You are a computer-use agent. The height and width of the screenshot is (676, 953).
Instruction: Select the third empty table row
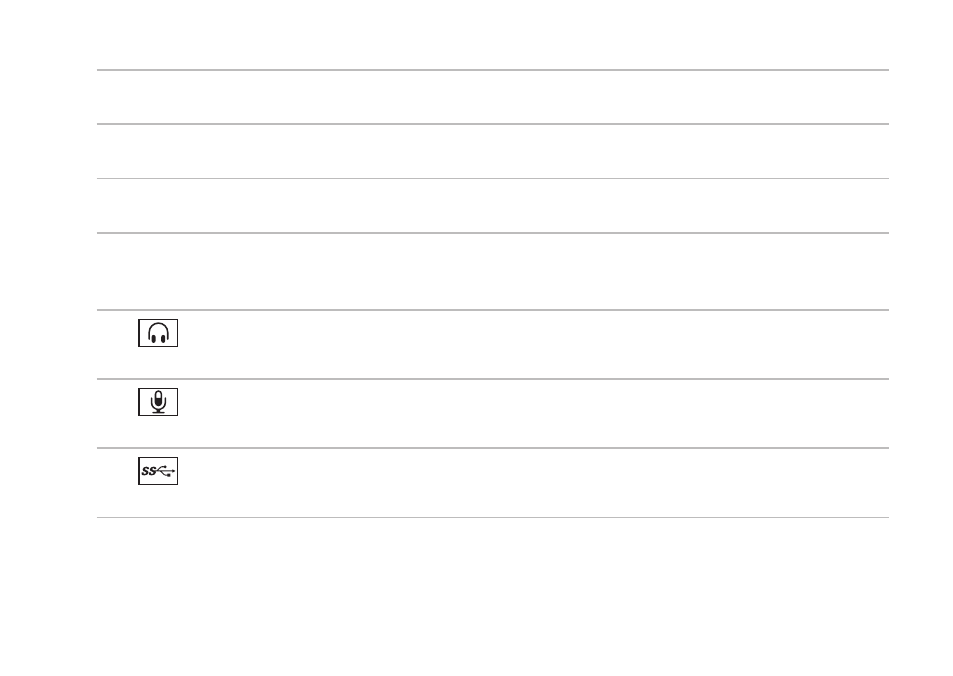(493, 205)
